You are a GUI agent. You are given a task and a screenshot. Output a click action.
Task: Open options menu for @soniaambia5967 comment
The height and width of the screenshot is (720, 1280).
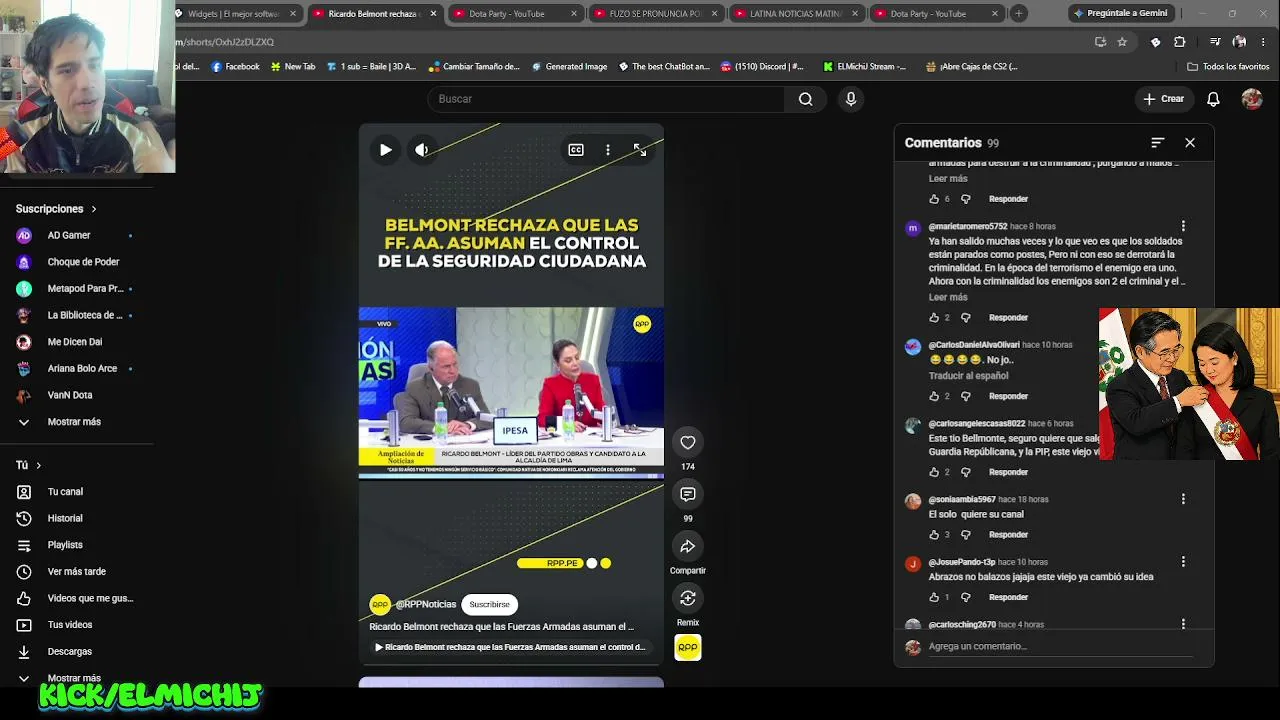[x=1183, y=499]
